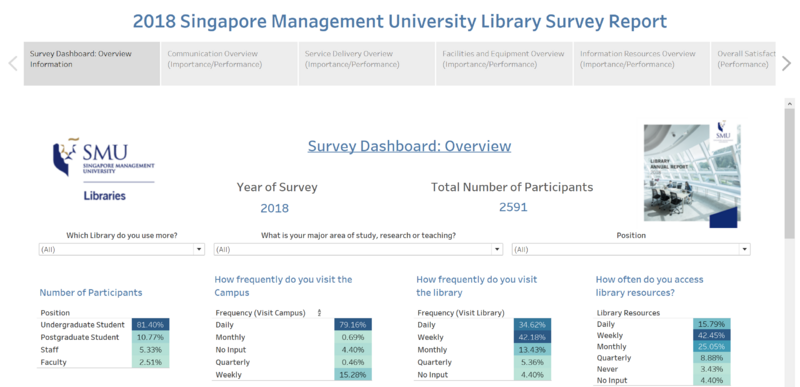Select the 15.79% Daily library resources cell

click(x=712, y=324)
